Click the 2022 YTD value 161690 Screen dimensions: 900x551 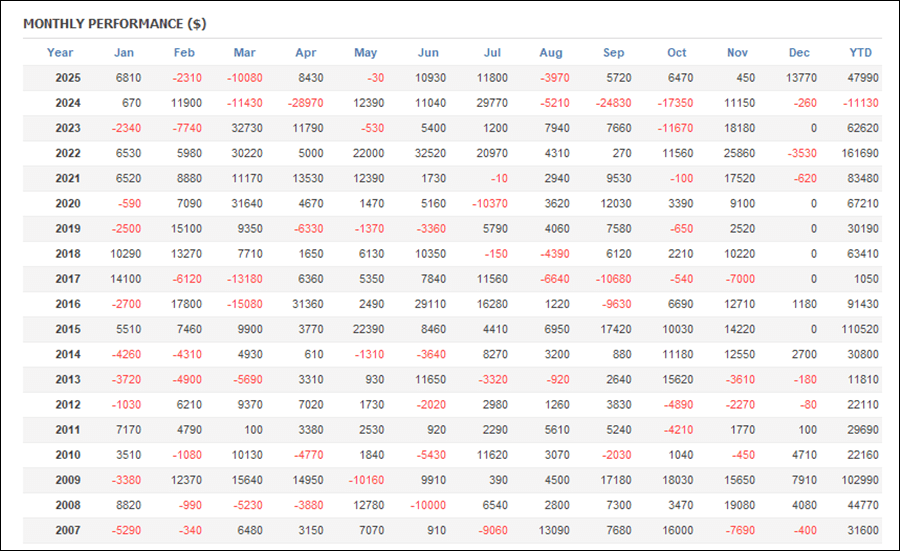click(859, 153)
